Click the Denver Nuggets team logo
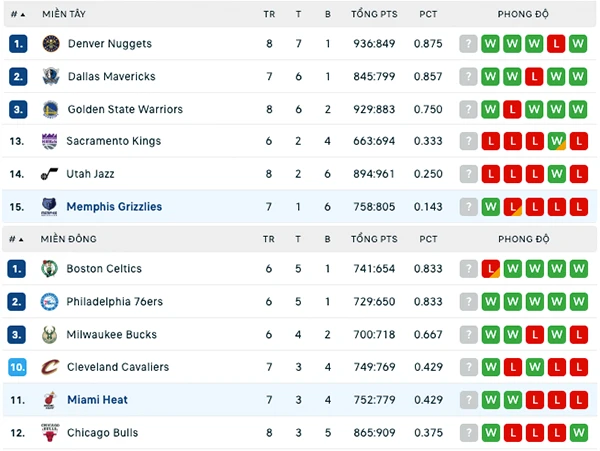This screenshot has height=451, width=600. tap(51, 44)
